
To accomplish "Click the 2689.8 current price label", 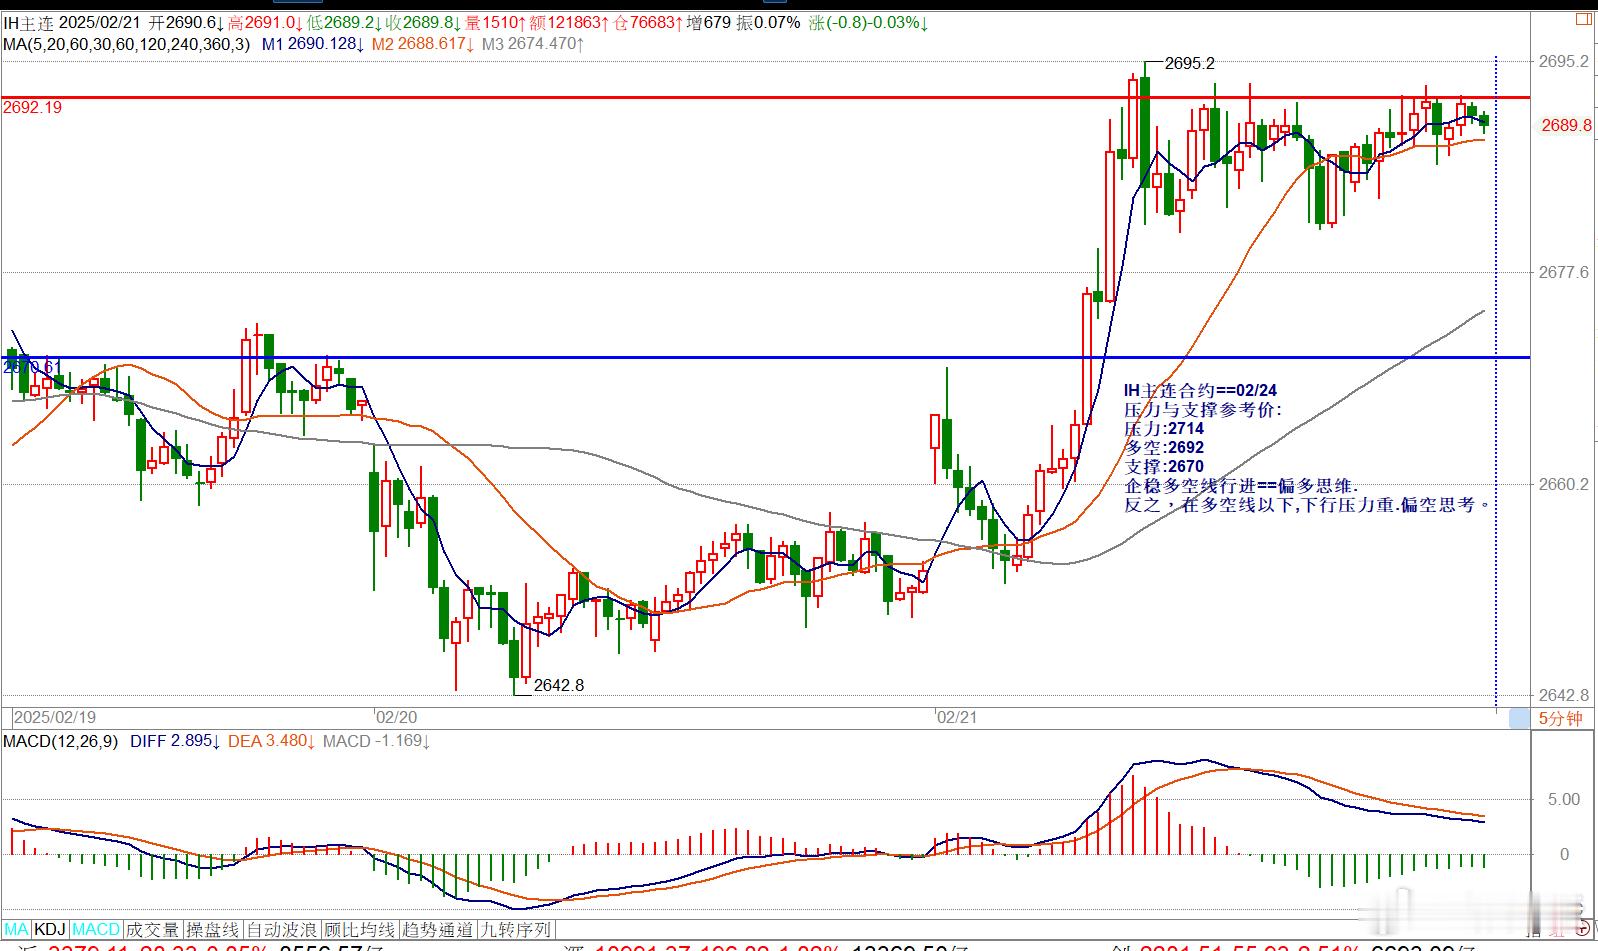I will click(1566, 125).
